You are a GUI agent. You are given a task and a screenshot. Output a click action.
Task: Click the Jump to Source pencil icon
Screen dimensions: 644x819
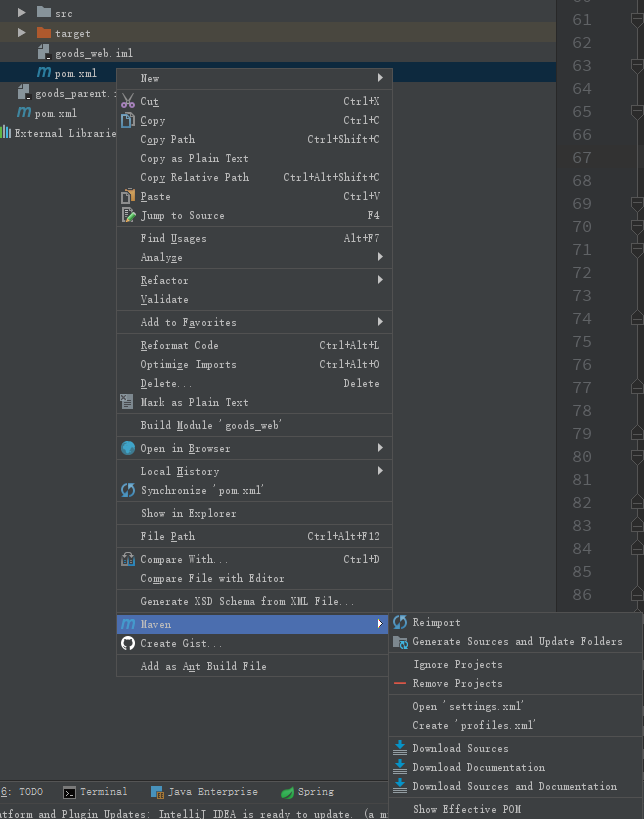click(128, 215)
